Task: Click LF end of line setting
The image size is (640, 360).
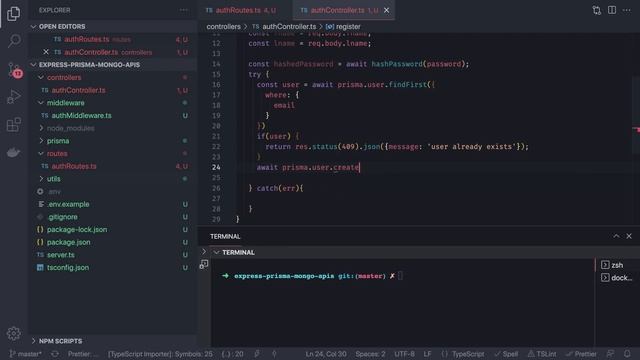Action: point(427,354)
